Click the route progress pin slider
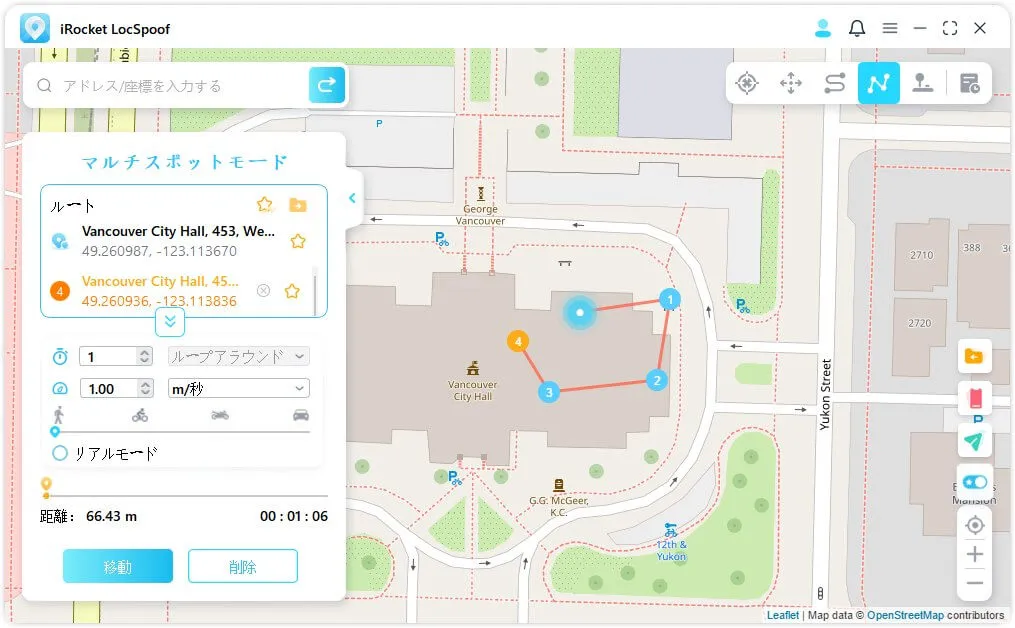 [x=46, y=486]
